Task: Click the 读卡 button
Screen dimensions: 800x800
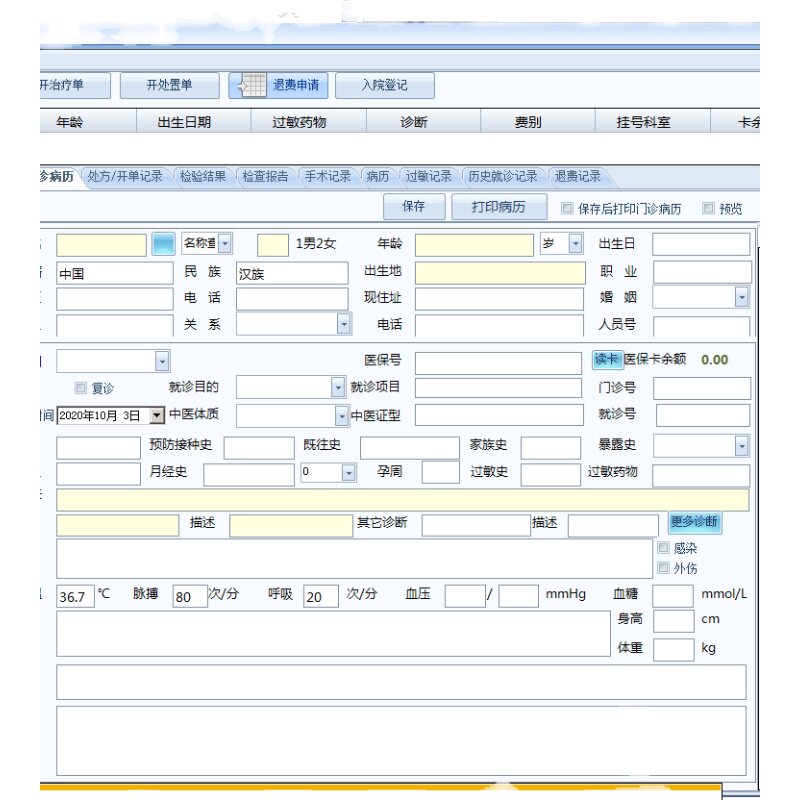Action: (x=607, y=359)
